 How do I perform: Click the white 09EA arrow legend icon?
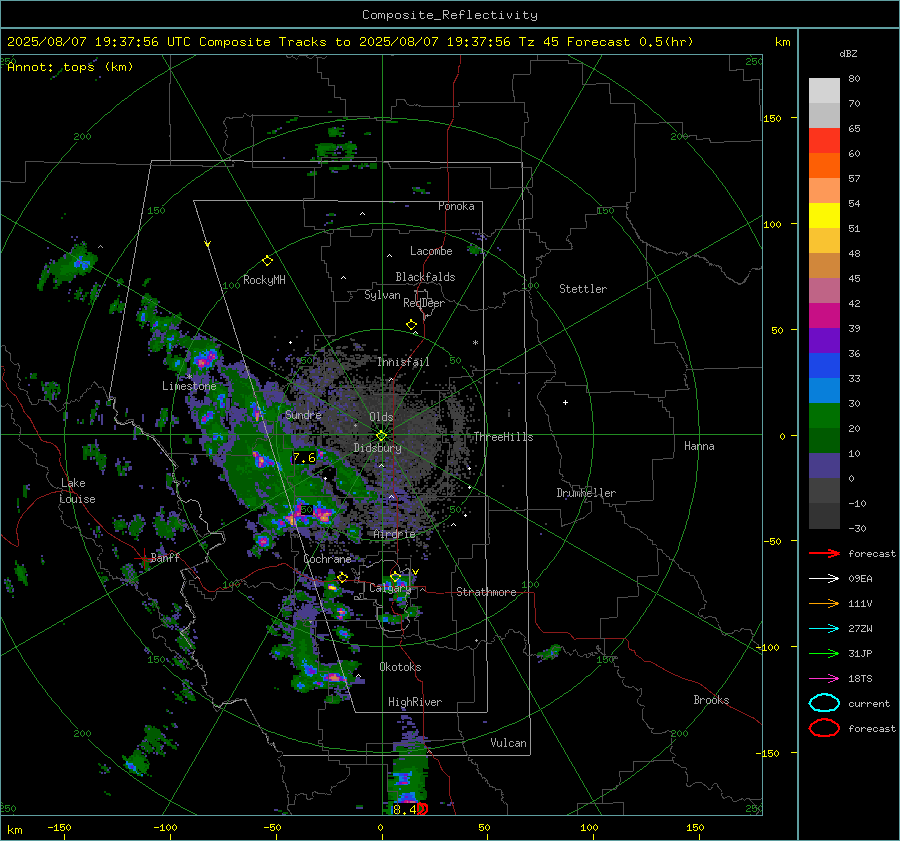(824, 579)
